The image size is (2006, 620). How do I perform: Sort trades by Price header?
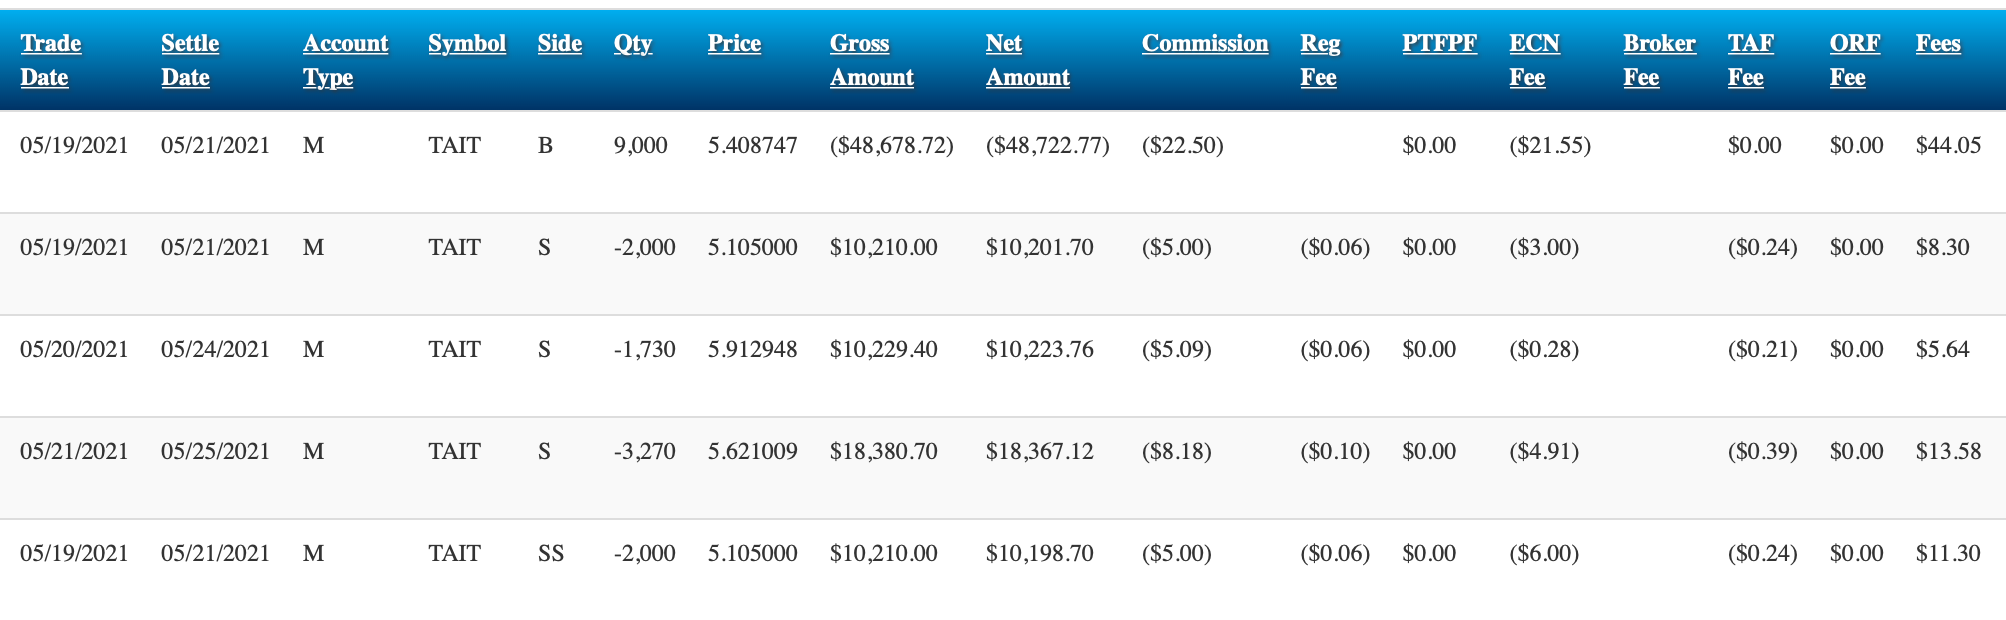coord(734,44)
